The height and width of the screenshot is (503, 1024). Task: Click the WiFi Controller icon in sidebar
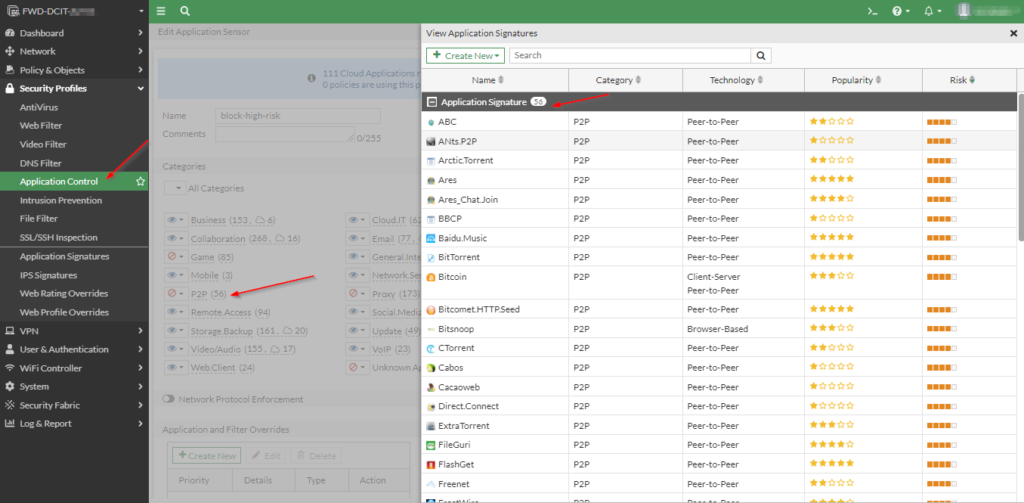click(x=10, y=368)
